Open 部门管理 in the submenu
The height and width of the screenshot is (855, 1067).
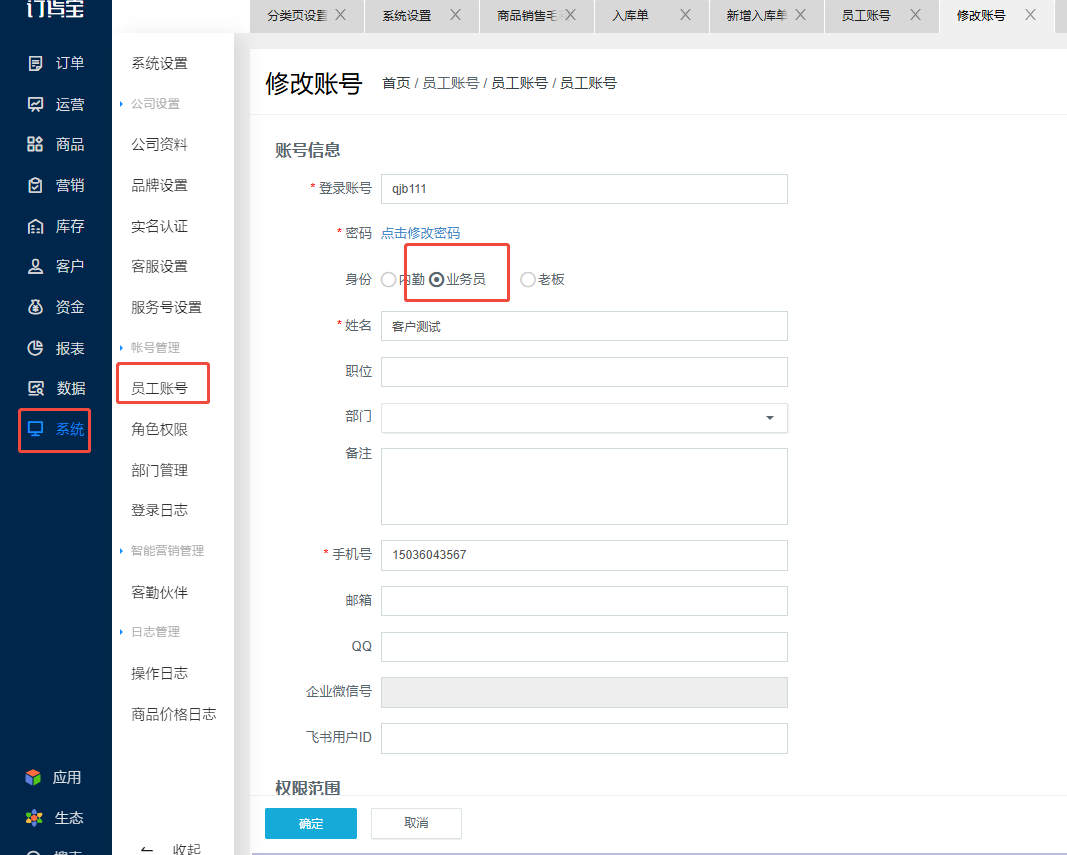(x=159, y=470)
